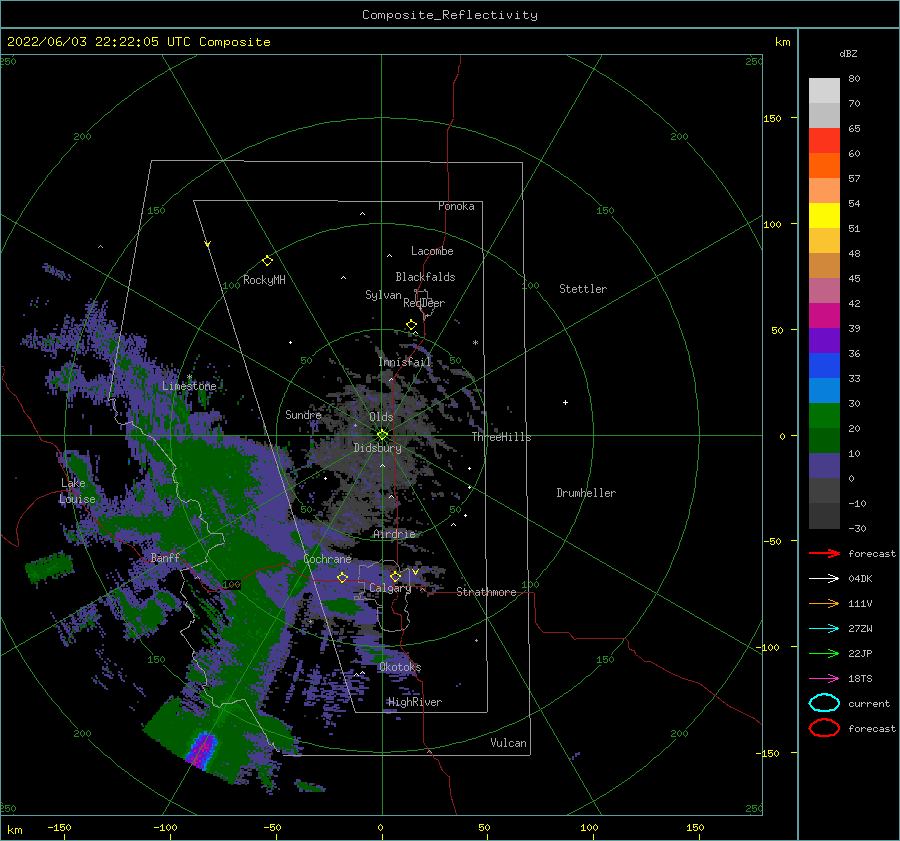Click the asterisk marker above Limestone

click(189, 377)
